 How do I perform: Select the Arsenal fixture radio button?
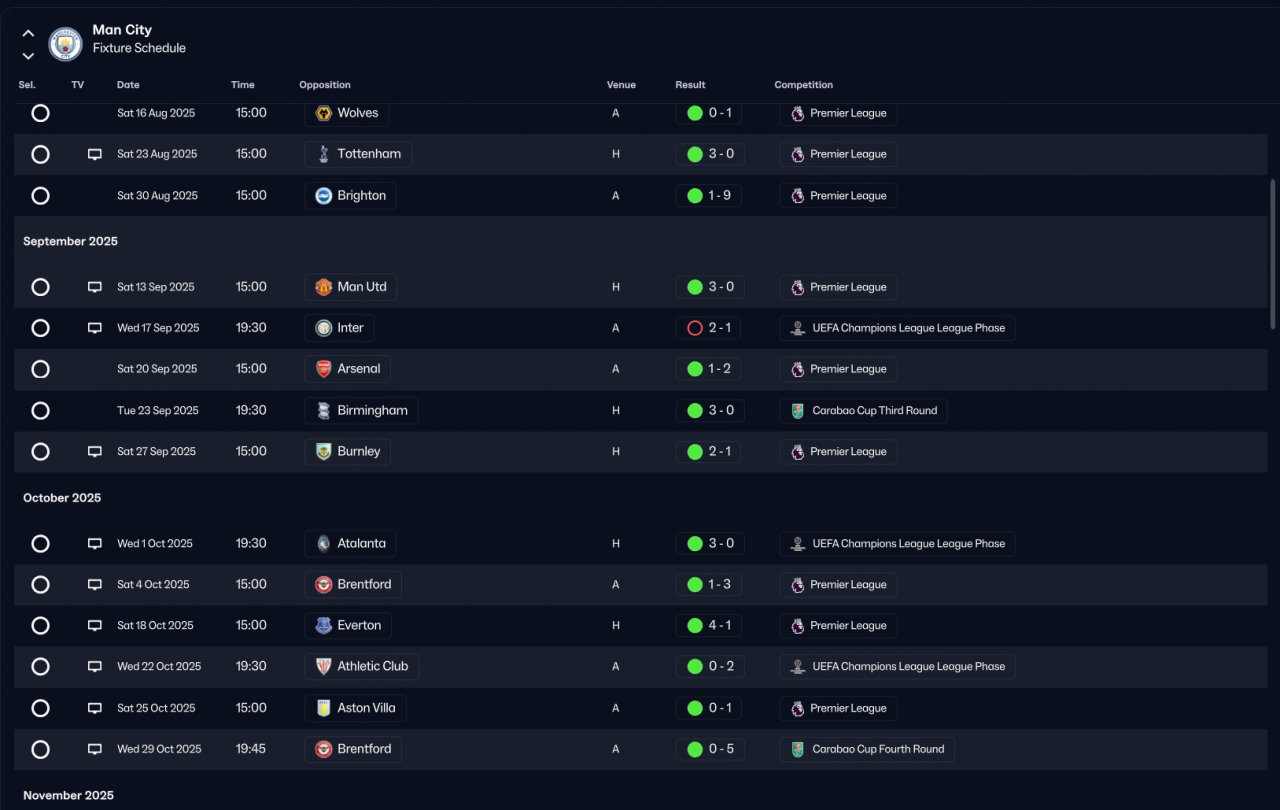[x=40, y=369]
